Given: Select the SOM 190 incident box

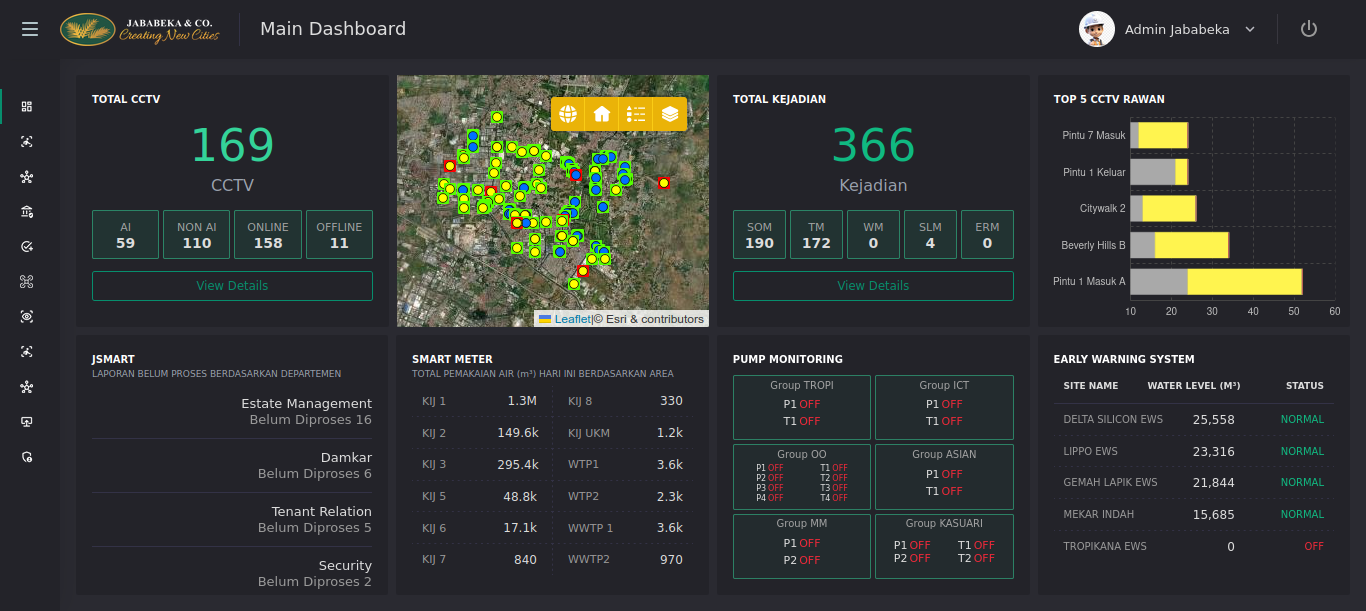Looking at the screenshot, I should [759, 235].
